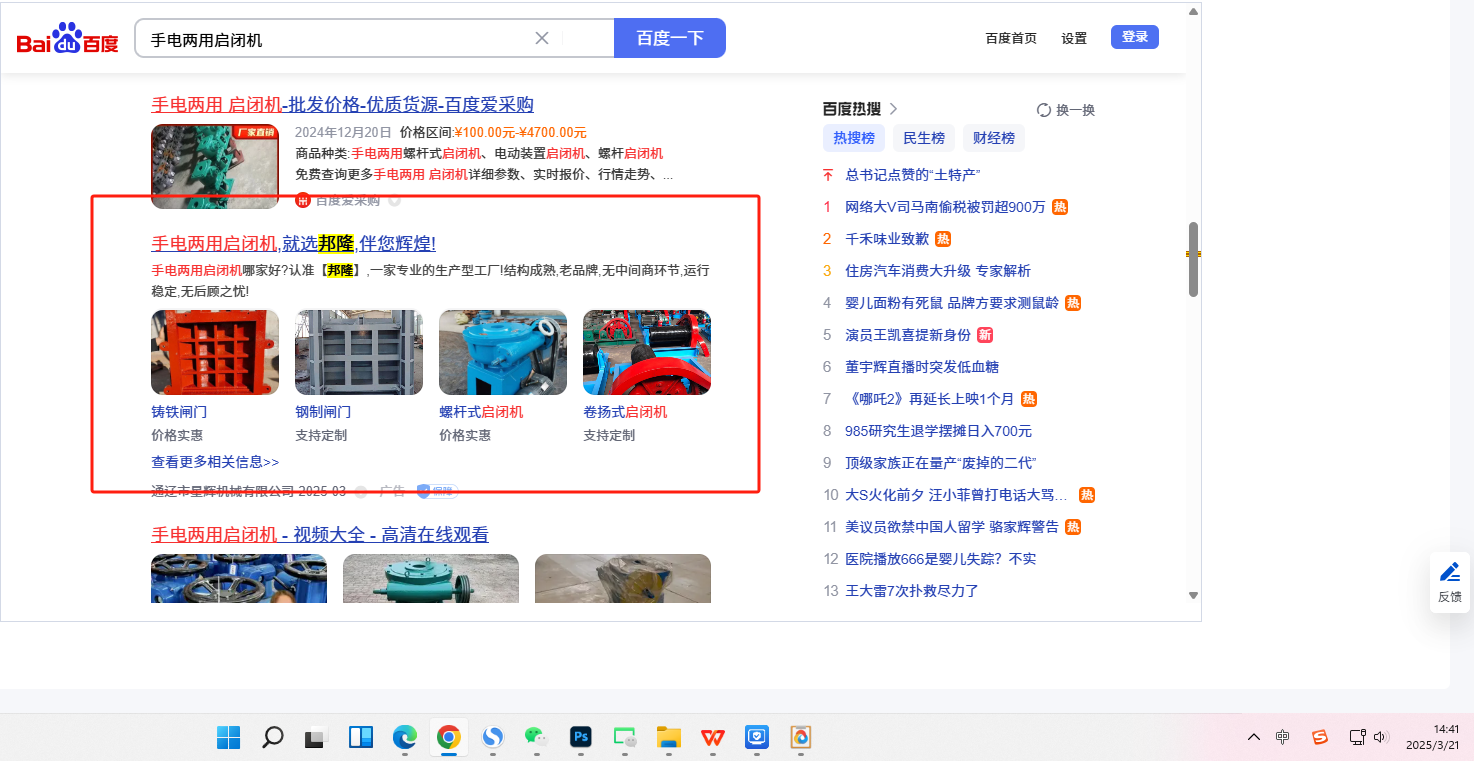This screenshot has width=1474, height=761.
Task: Click the Chinese input mode indicator 中
Action: pyautogui.click(x=1283, y=738)
